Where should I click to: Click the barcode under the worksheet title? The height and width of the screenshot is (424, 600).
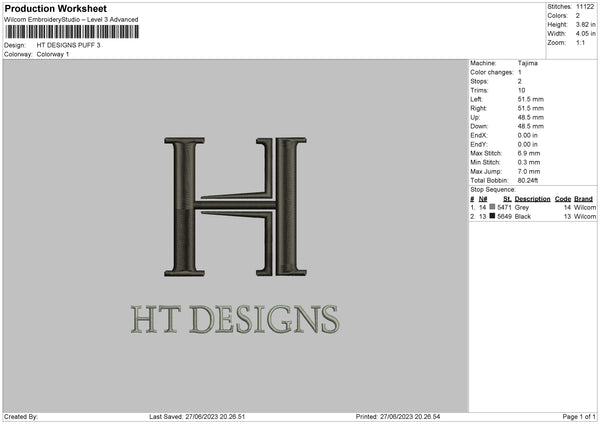point(72,32)
